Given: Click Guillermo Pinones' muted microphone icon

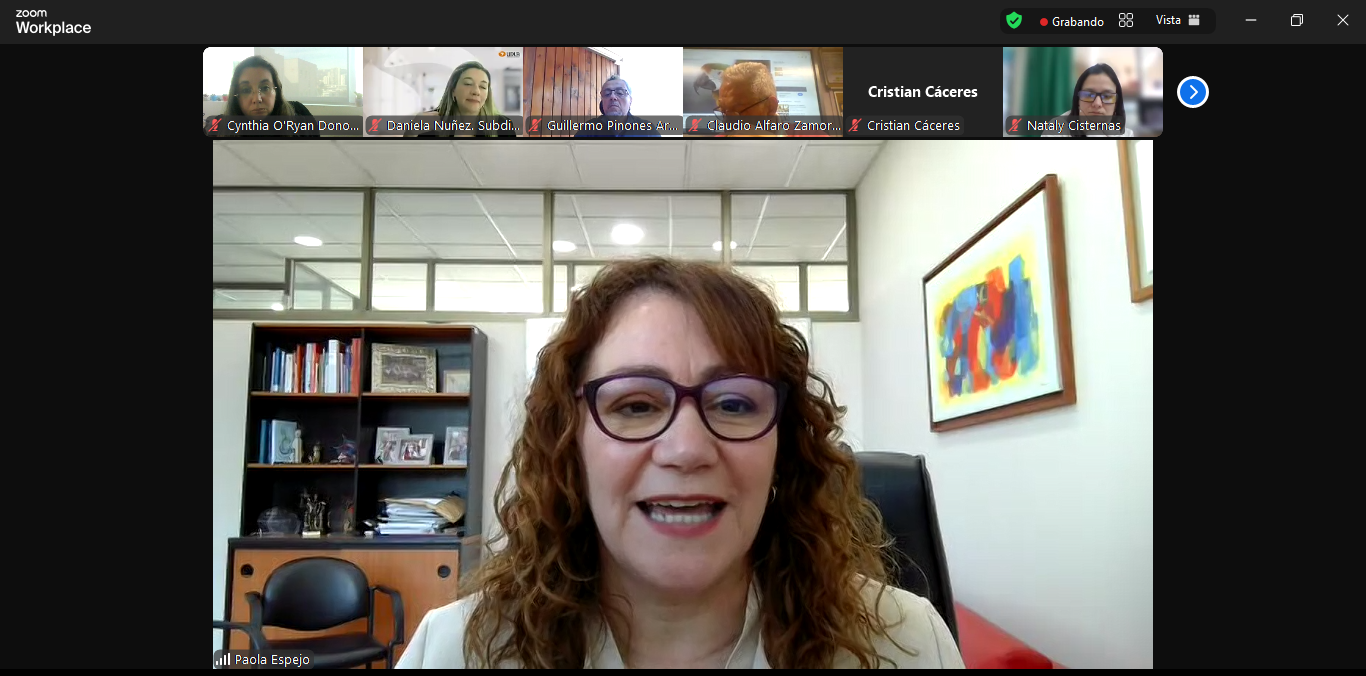Looking at the screenshot, I should (535, 126).
